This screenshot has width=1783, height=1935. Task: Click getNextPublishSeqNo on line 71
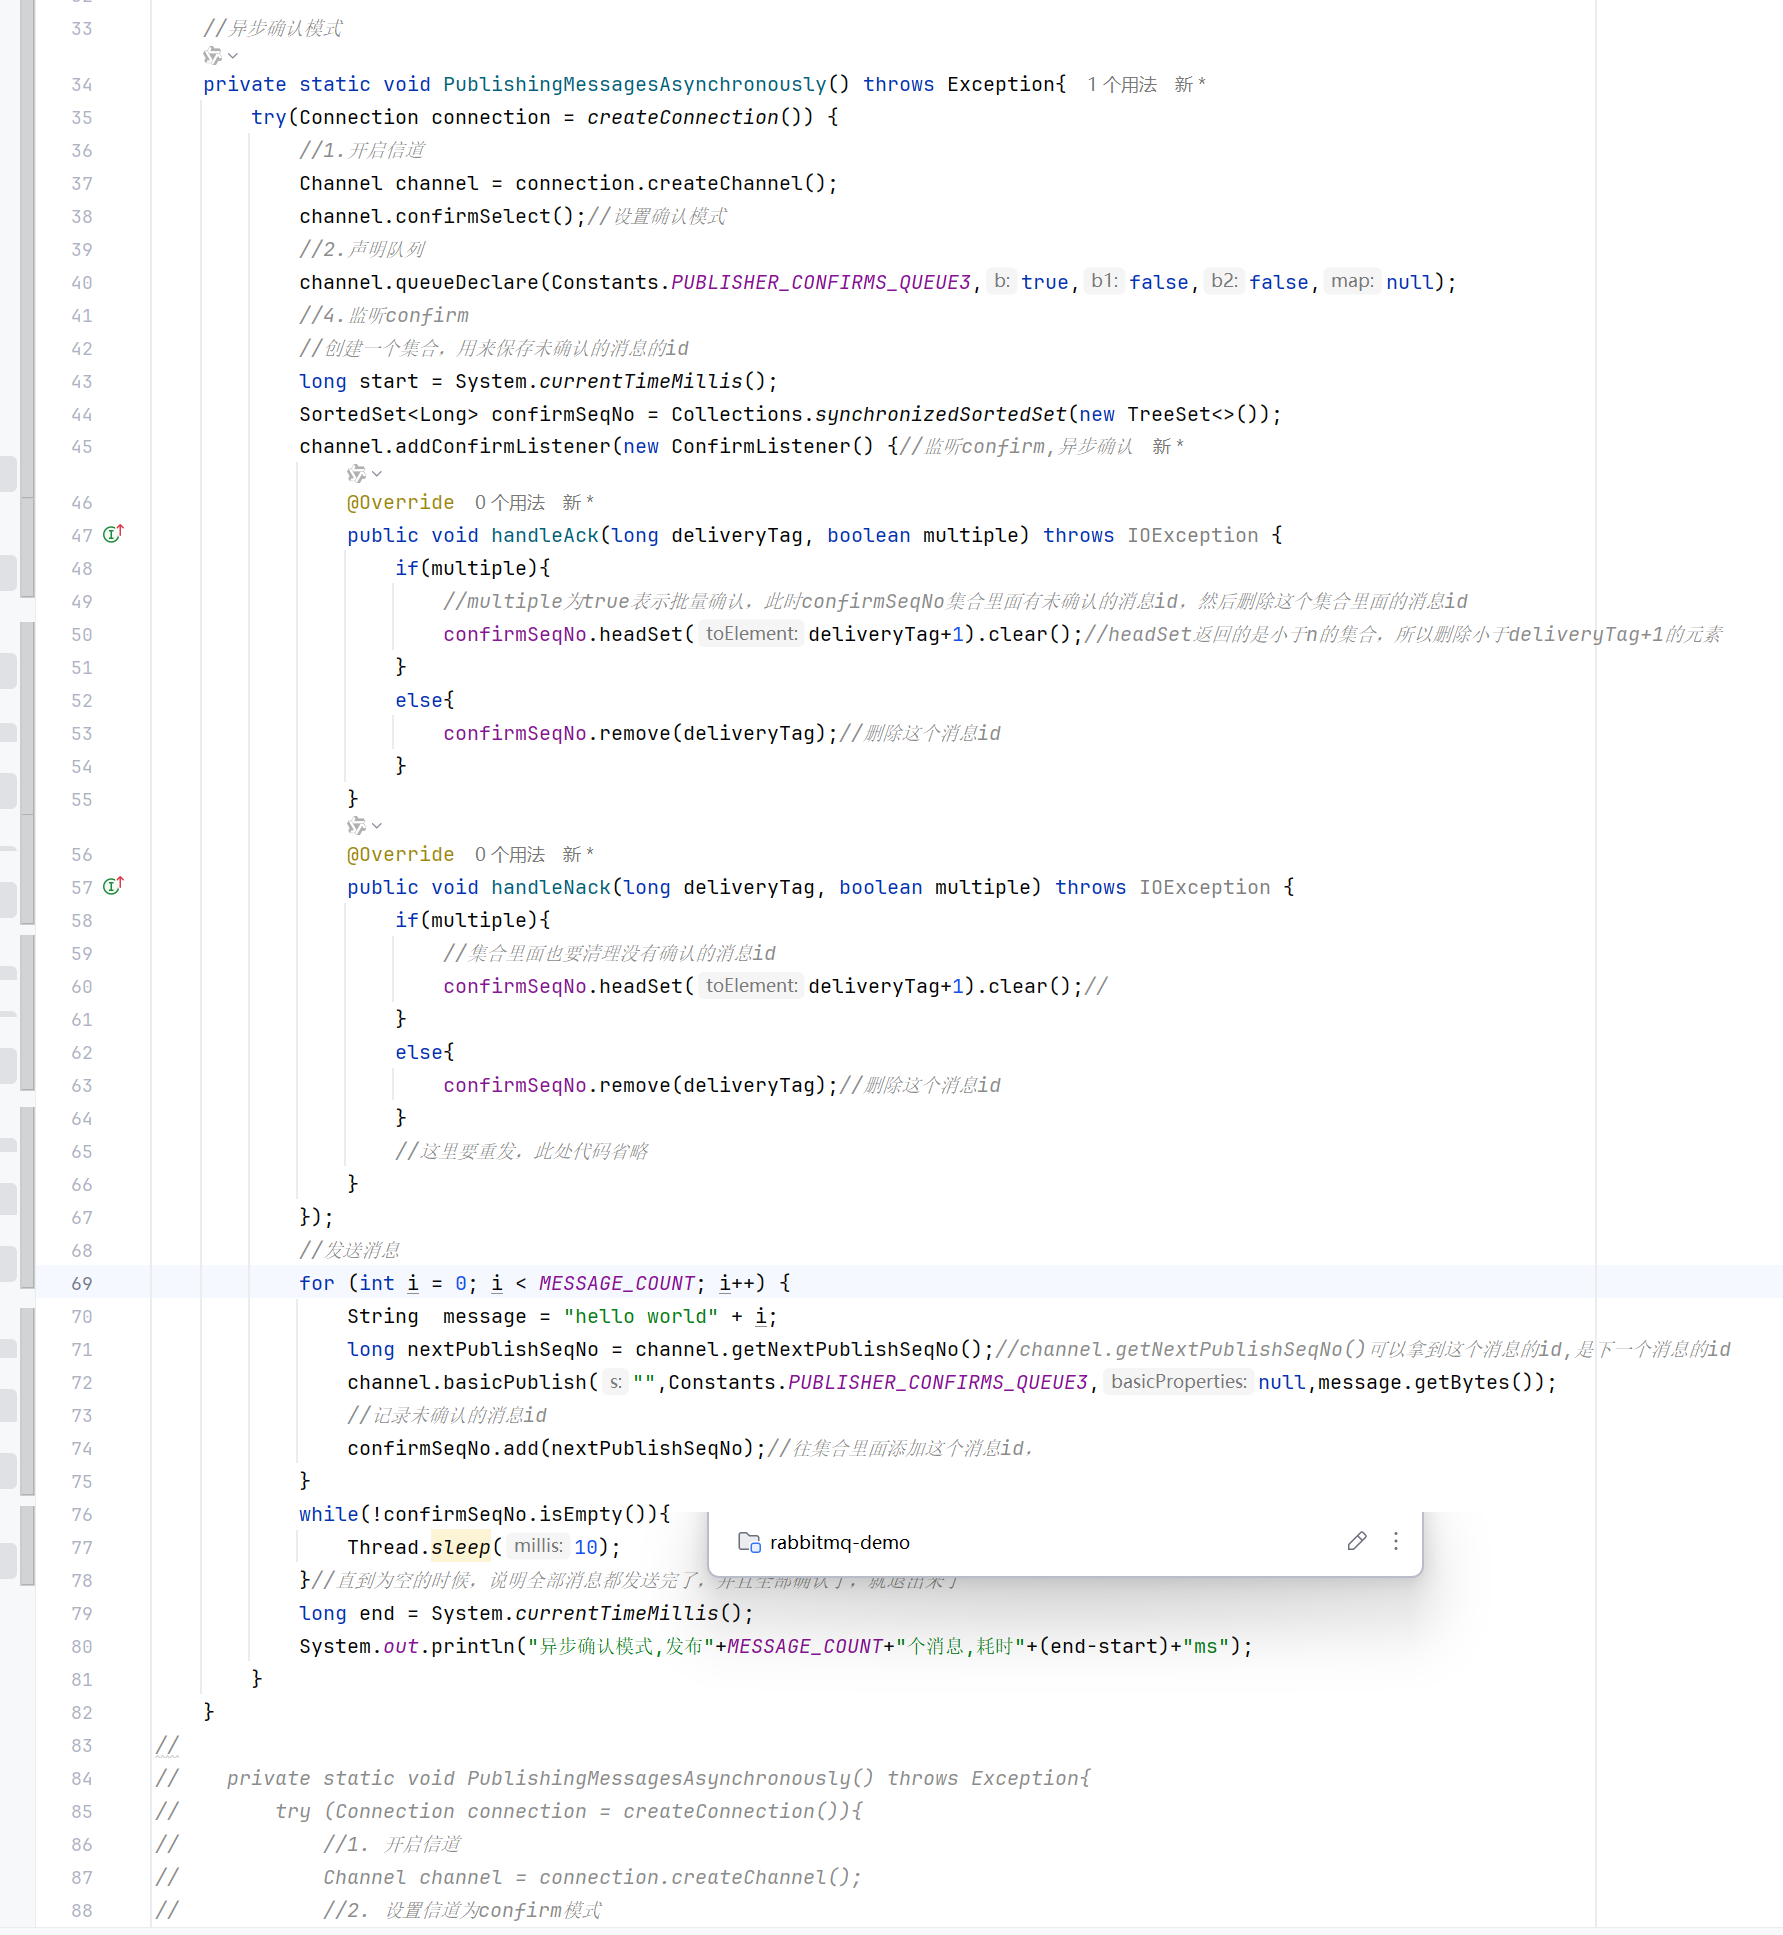pos(845,1350)
